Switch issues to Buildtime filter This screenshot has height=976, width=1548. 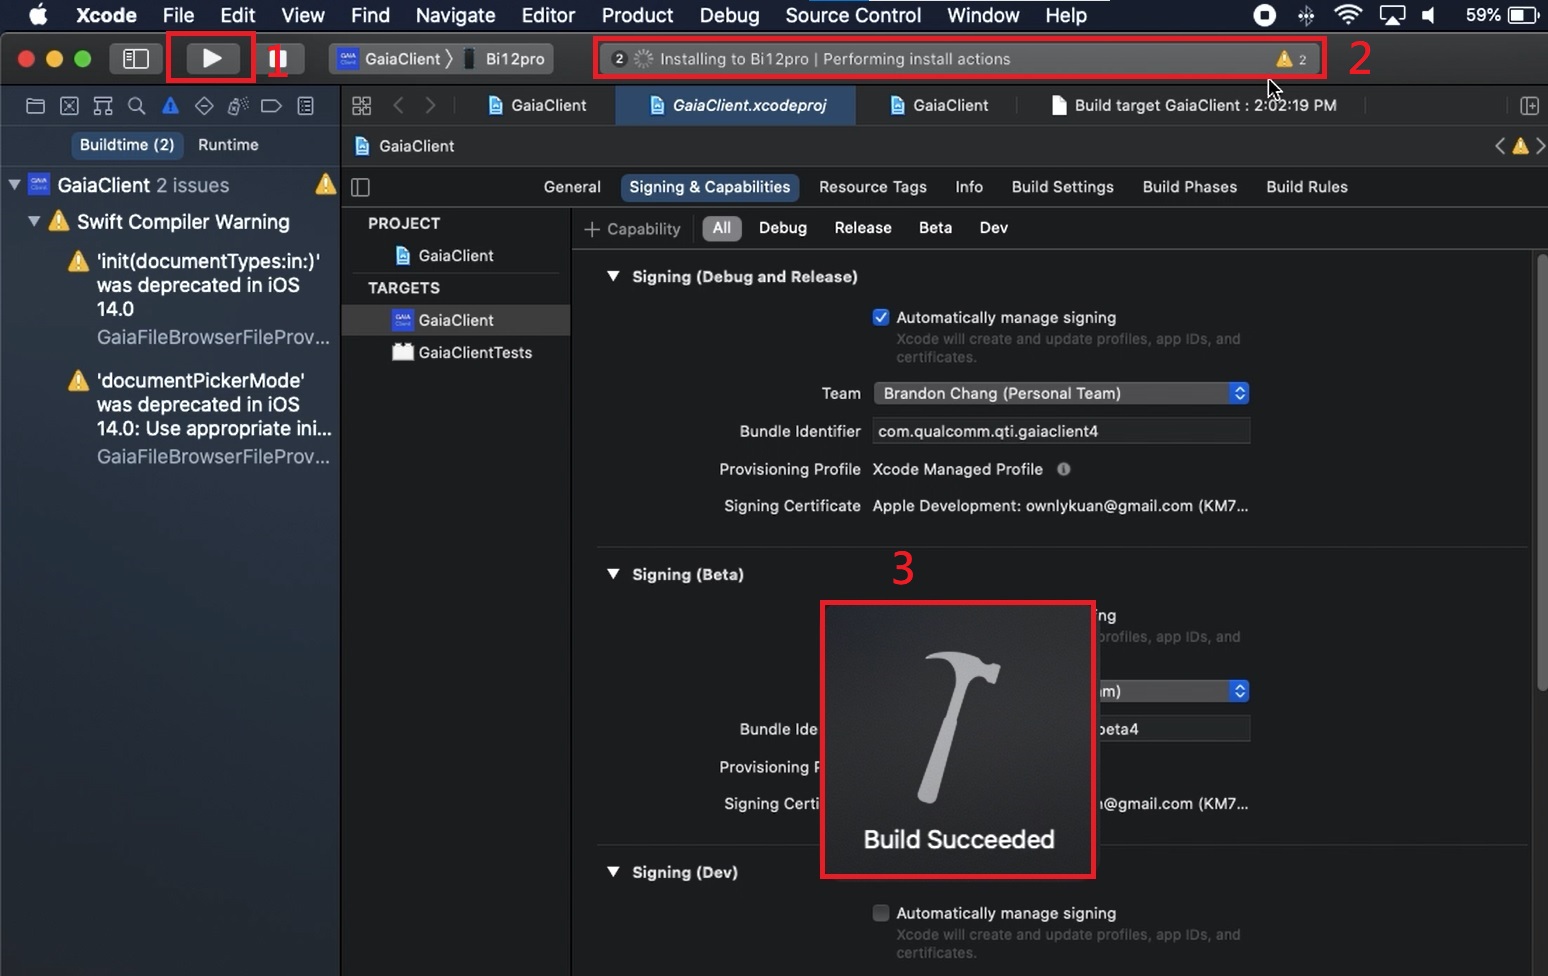(x=127, y=145)
